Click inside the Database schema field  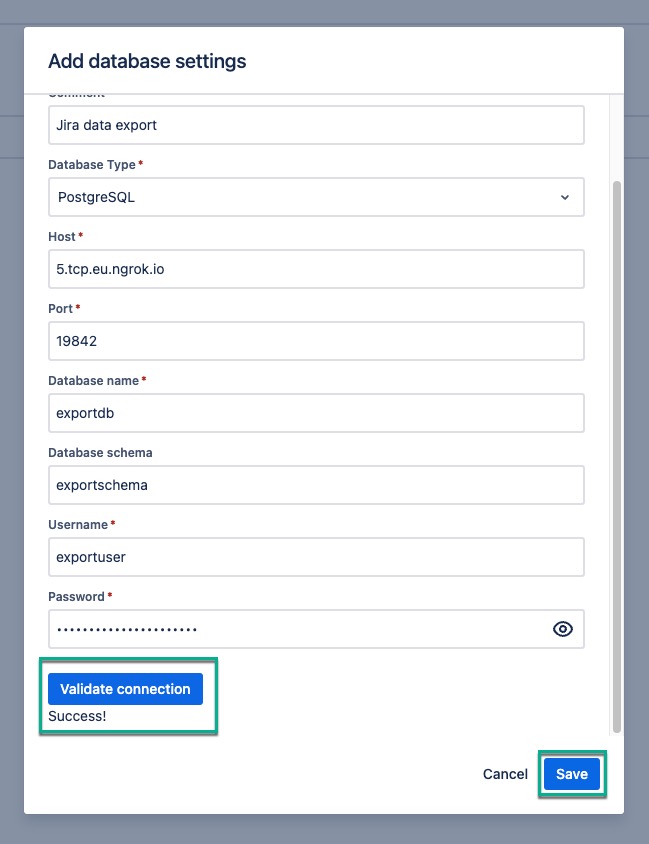[x=316, y=485]
